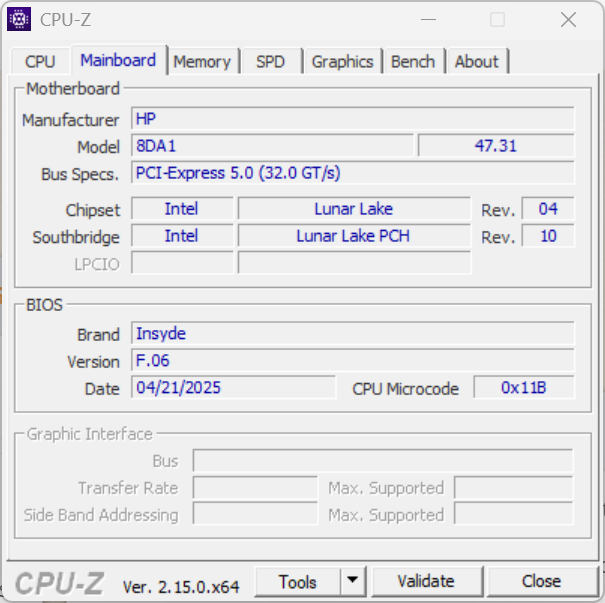Close the CPU-Z window with X
The height and width of the screenshot is (603, 605).
568,19
